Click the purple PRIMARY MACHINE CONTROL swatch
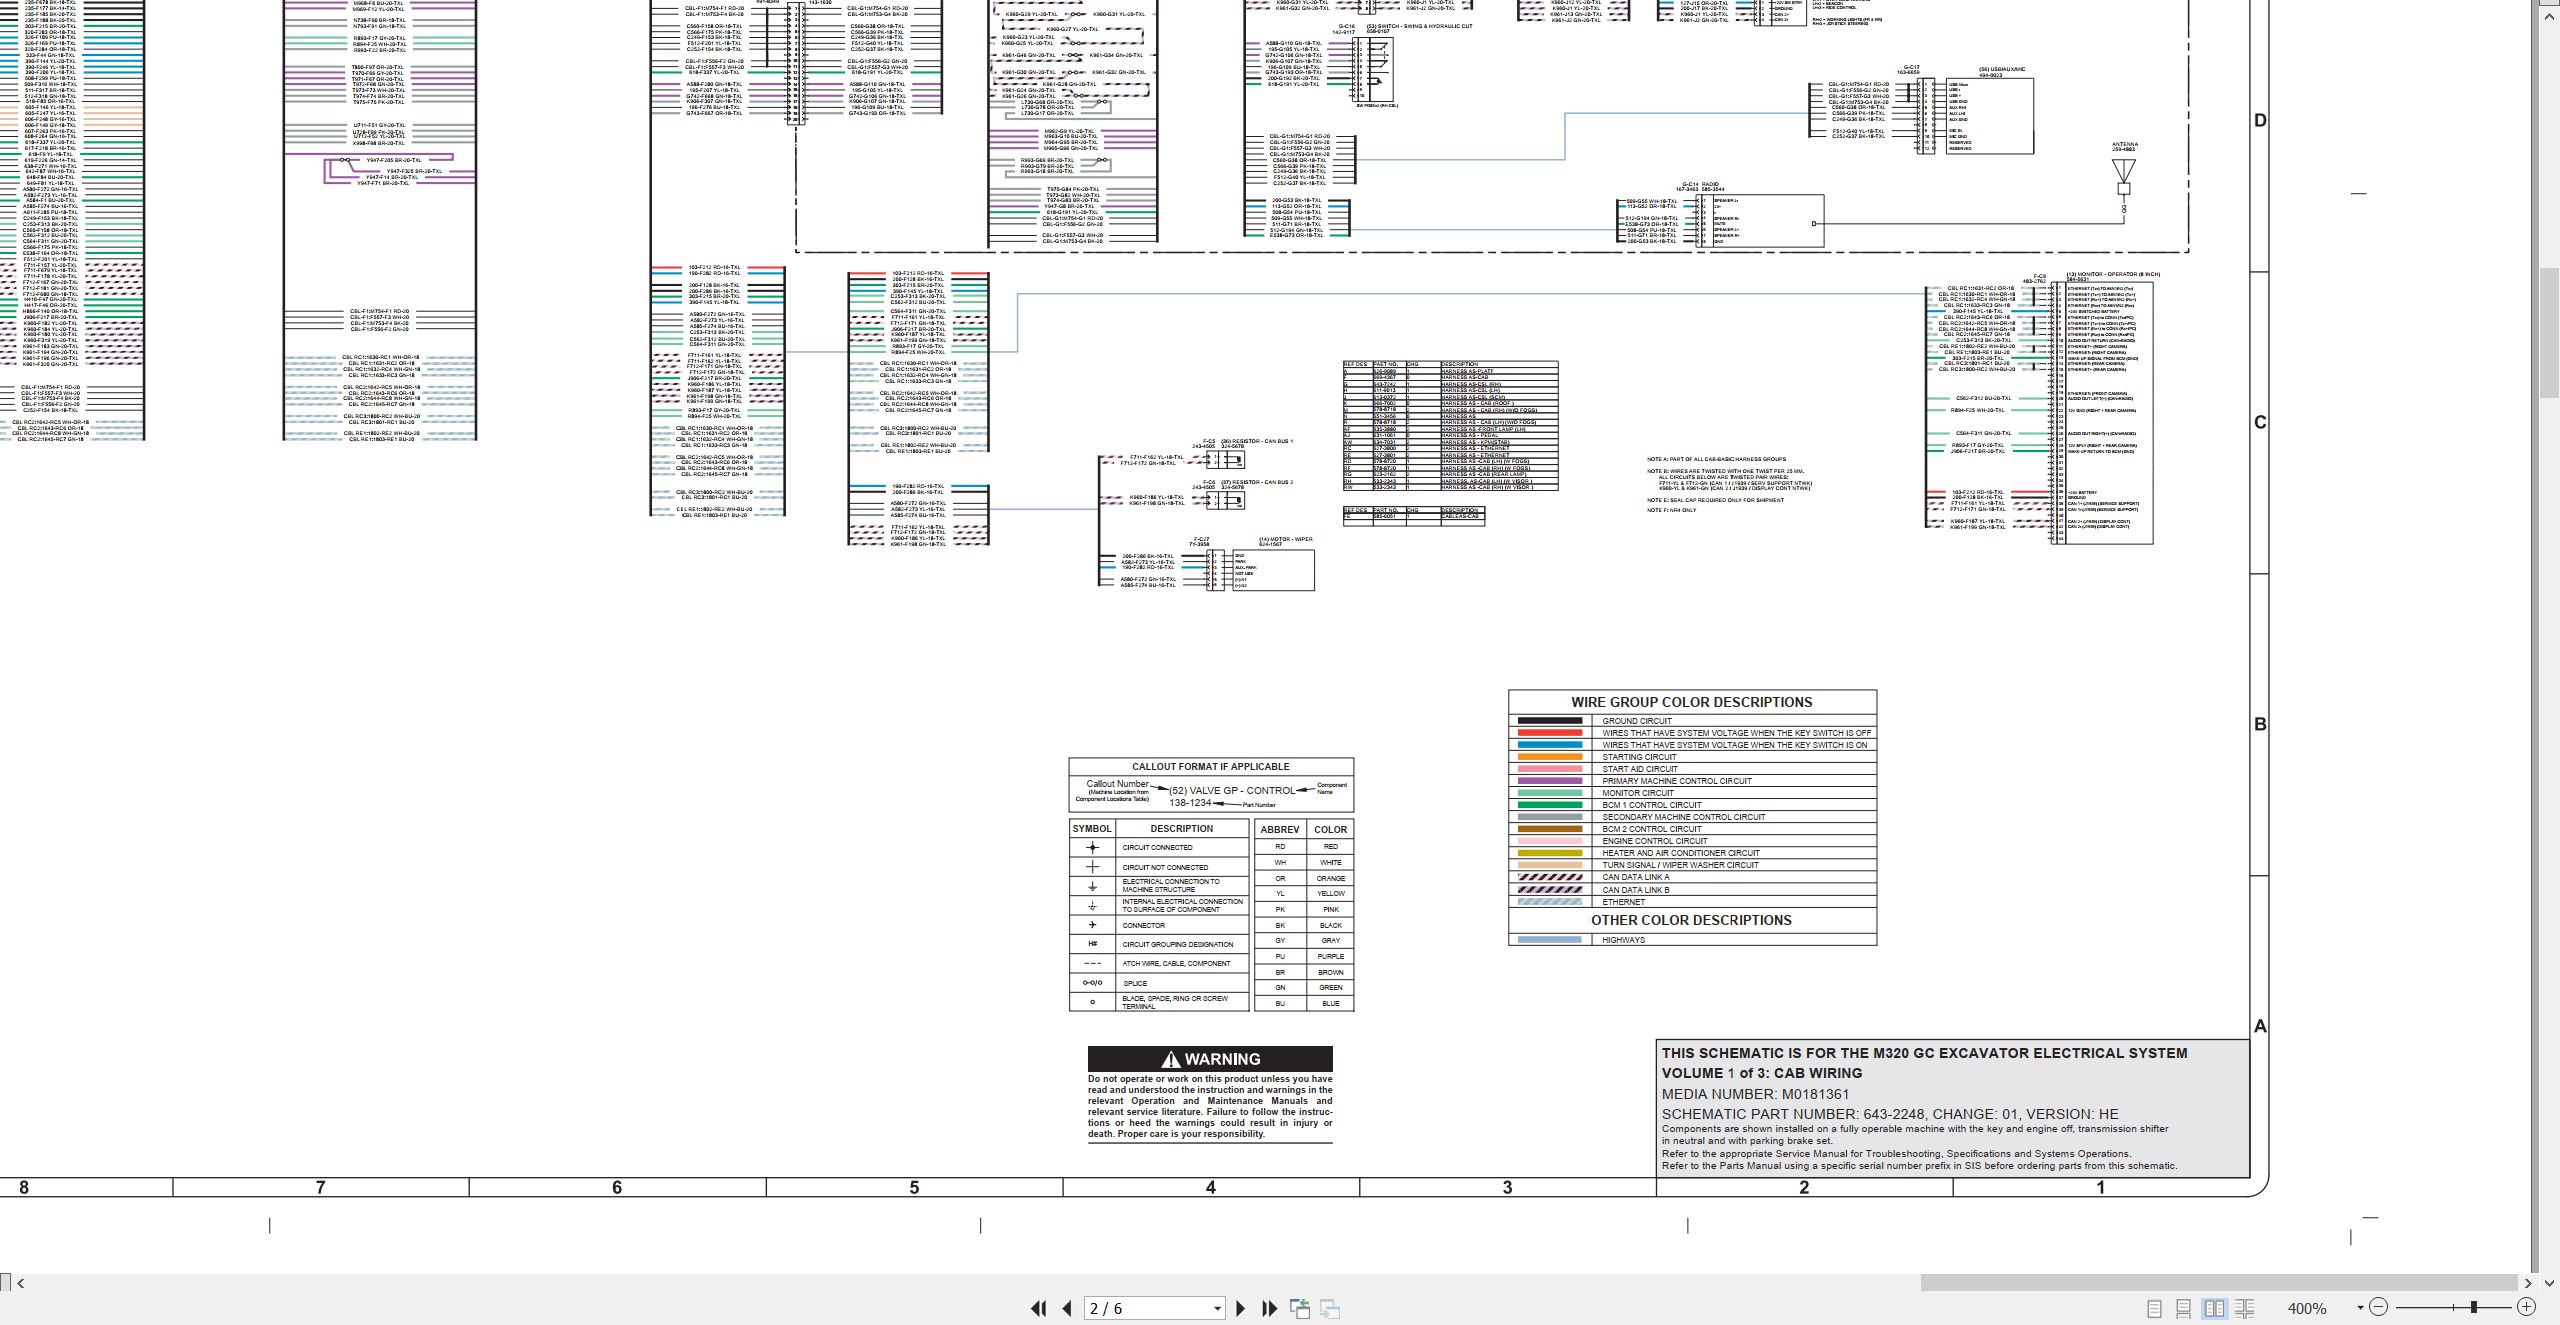Screen dimensions: 2560x1325 pos(1549,781)
